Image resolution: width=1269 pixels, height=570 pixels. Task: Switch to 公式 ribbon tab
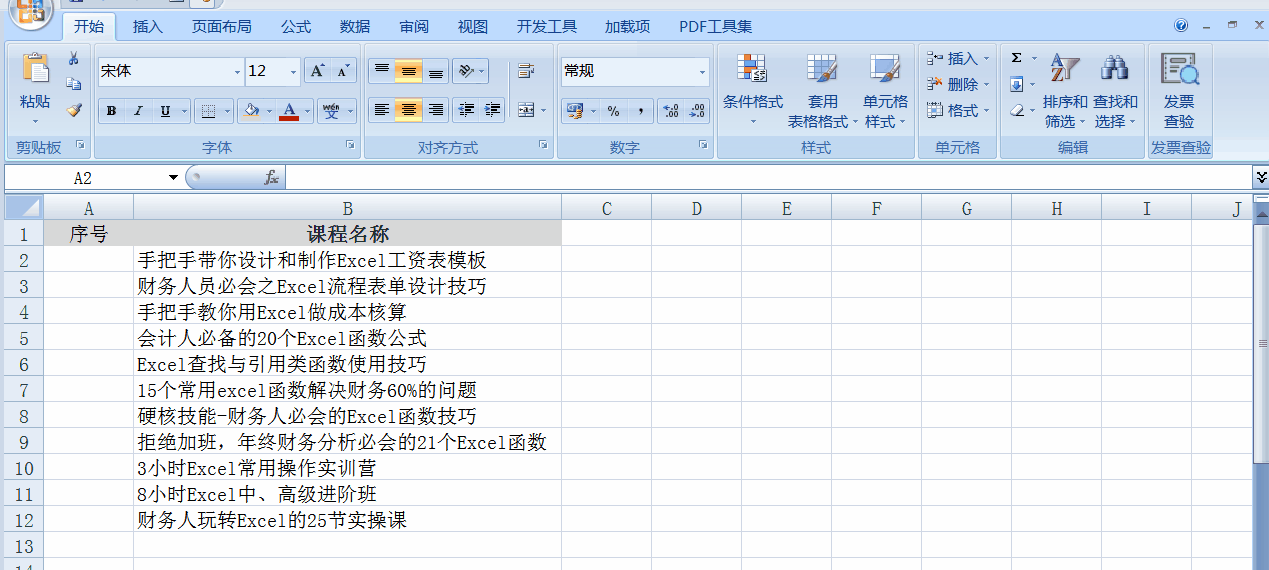(x=296, y=26)
